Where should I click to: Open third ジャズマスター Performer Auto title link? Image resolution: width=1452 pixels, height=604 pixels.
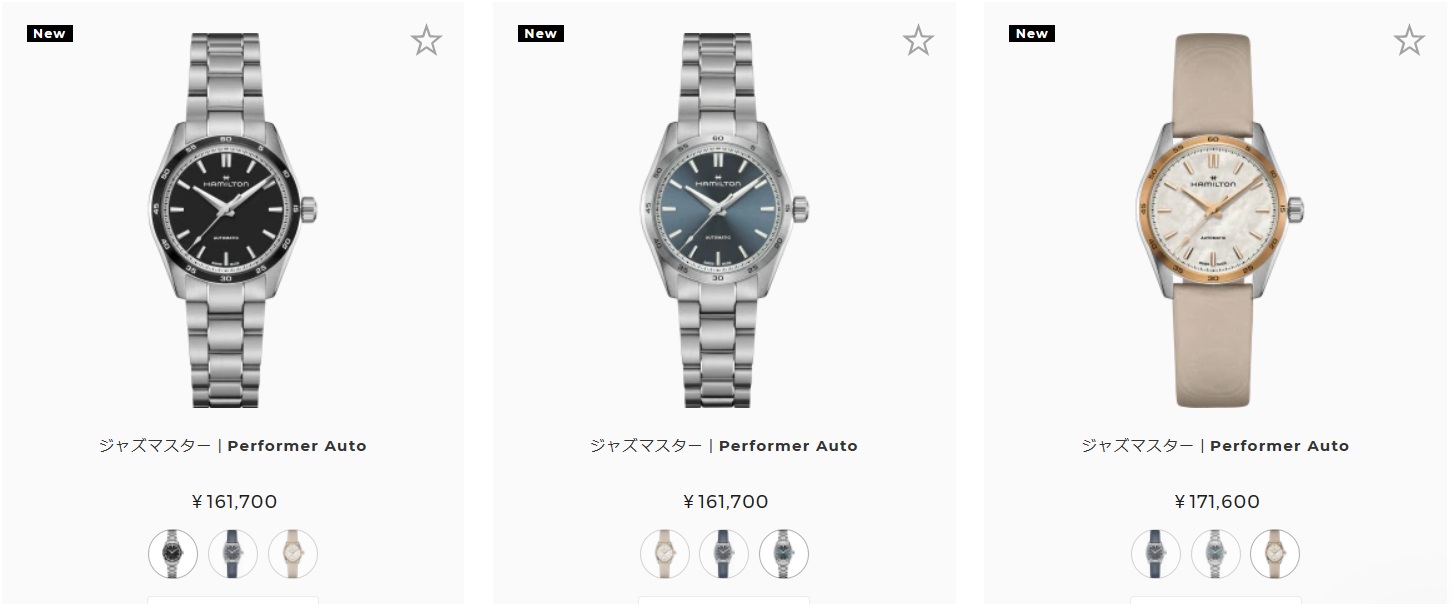[x=1216, y=446]
